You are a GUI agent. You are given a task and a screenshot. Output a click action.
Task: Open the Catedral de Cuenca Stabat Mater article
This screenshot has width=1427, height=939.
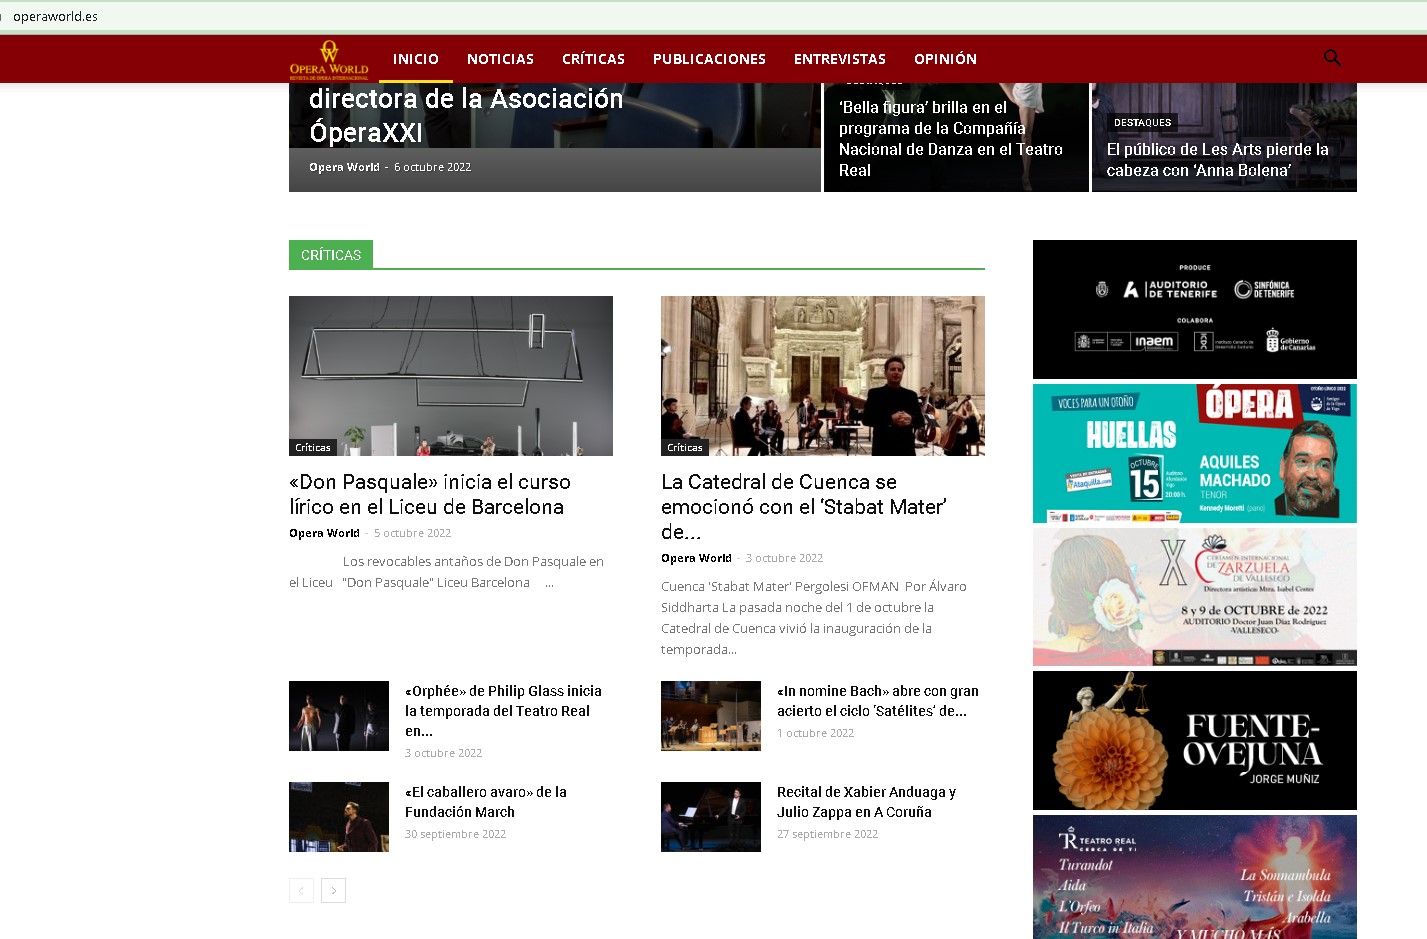pos(804,507)
